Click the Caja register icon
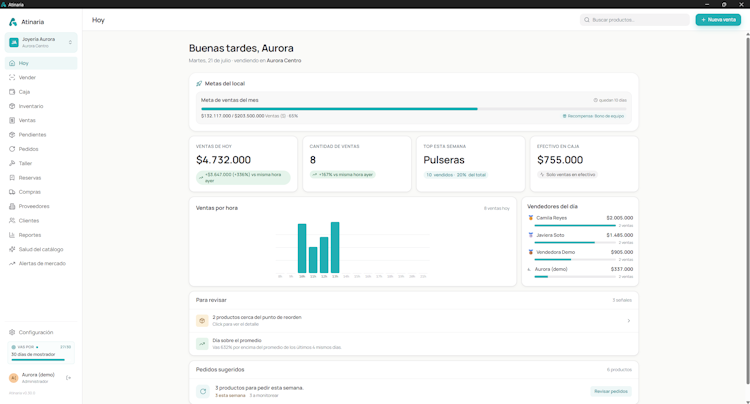This screenshot has height=404, width=750. click(x=12, y=92)
